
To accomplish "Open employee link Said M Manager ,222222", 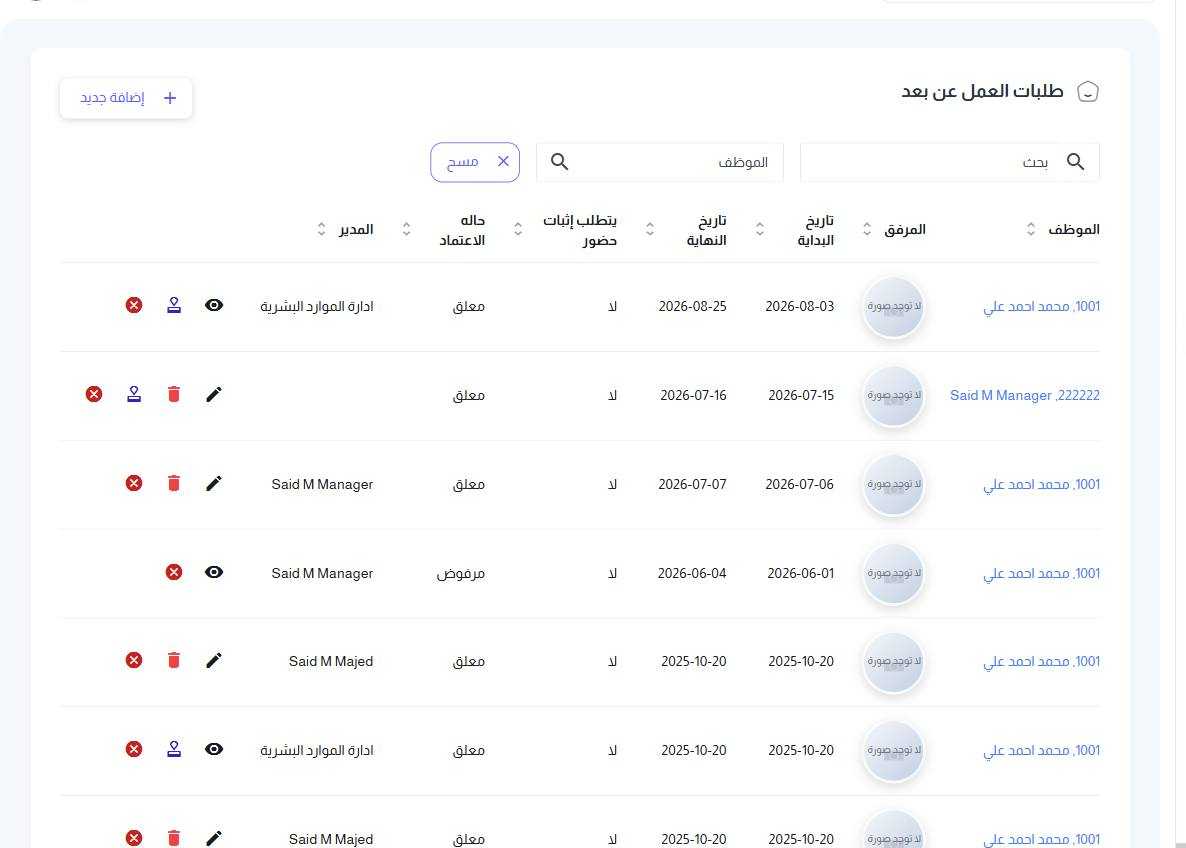I will pyautogui.click(x=1025, y=395).
